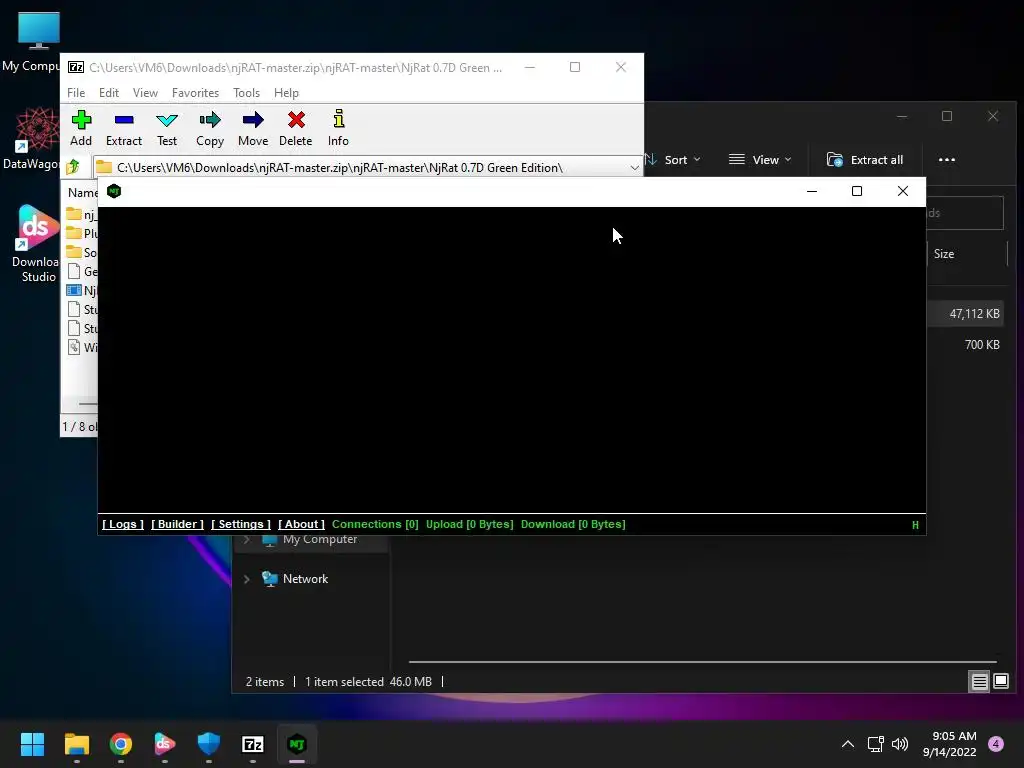Image resolution: width=1024 pixels, height=768 pixels.
Task: Click the njRAT window title icon
Action: pyautogui.click(x=114, y=191)
